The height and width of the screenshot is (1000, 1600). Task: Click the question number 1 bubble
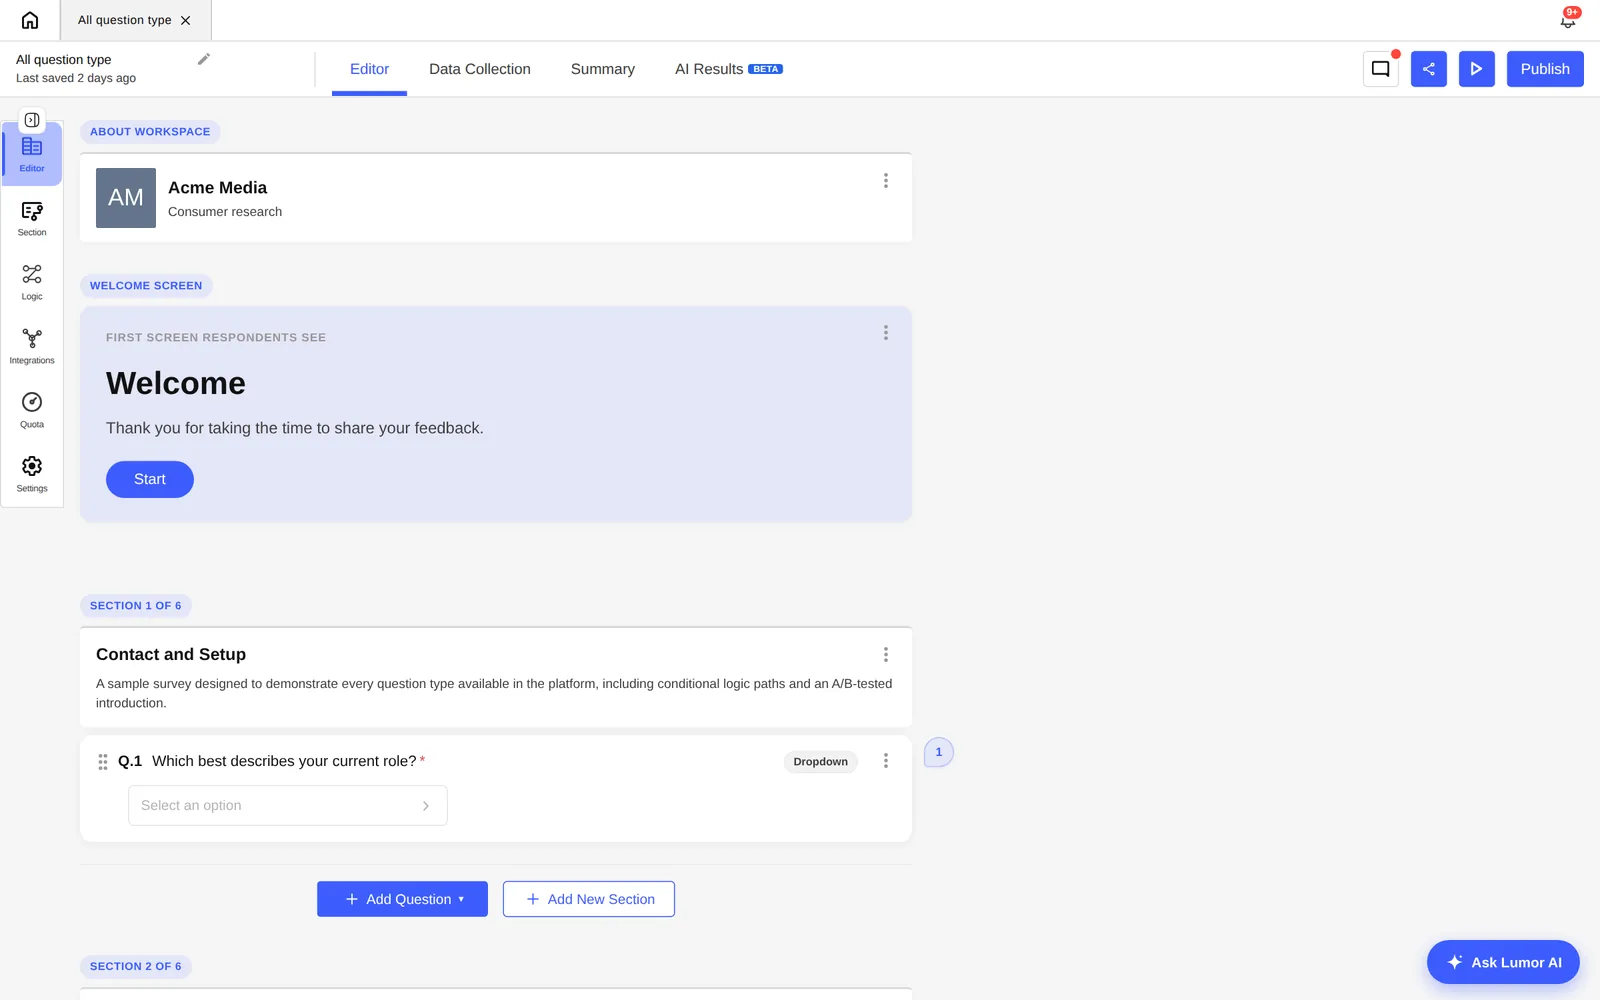[939, 752]
